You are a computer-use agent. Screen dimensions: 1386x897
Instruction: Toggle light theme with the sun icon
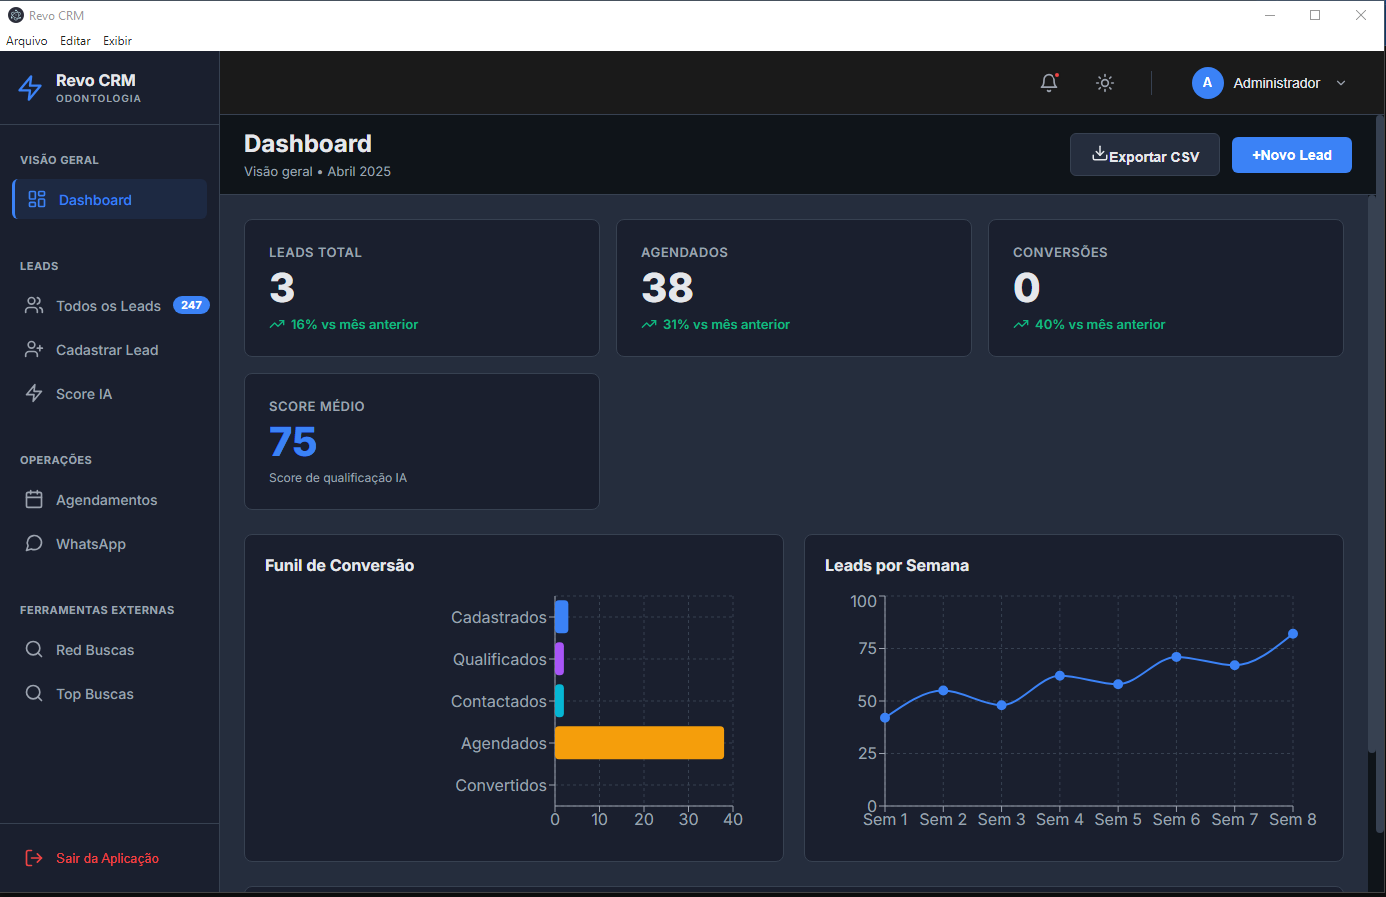[1104, 83]
